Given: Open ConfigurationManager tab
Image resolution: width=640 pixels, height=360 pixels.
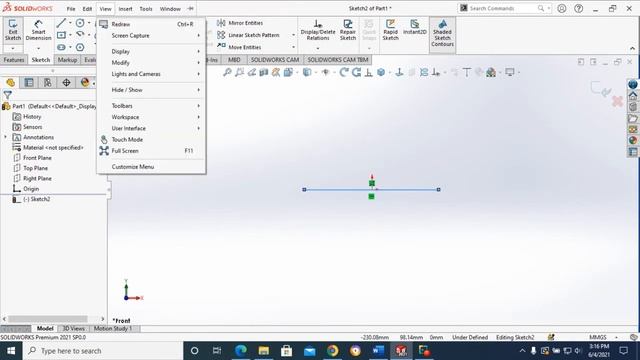Looking at the screenshot, I should pos(47,83).
